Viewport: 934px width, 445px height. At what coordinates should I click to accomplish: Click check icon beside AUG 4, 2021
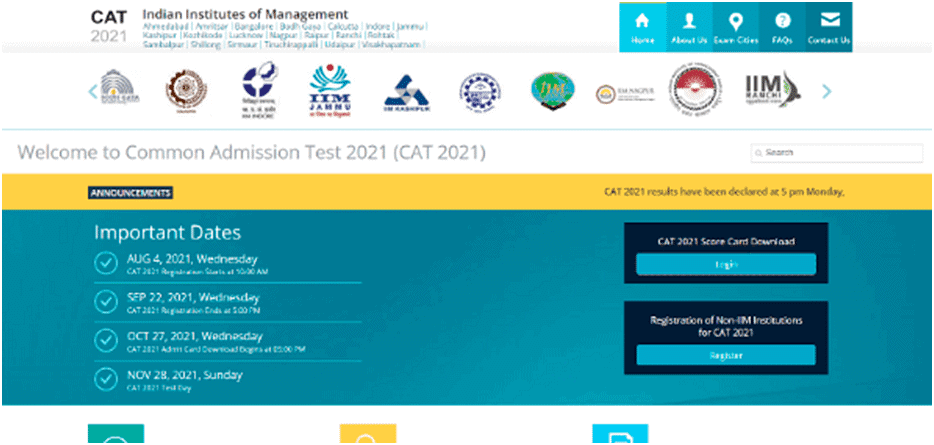pos(106,263)
